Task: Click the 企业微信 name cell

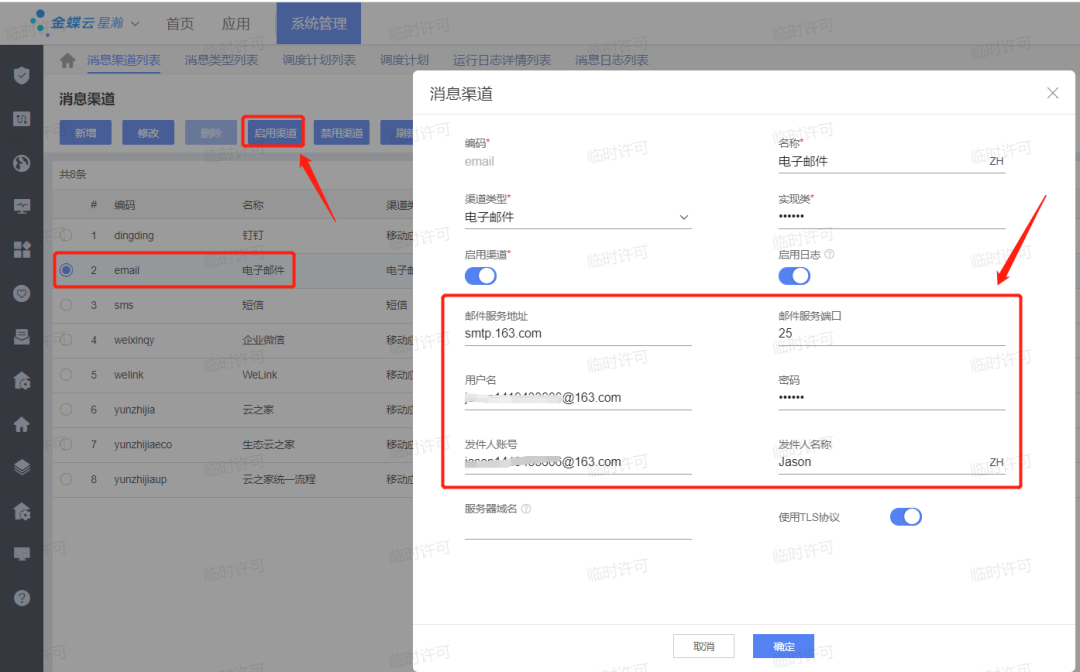Action: point(263,339)
